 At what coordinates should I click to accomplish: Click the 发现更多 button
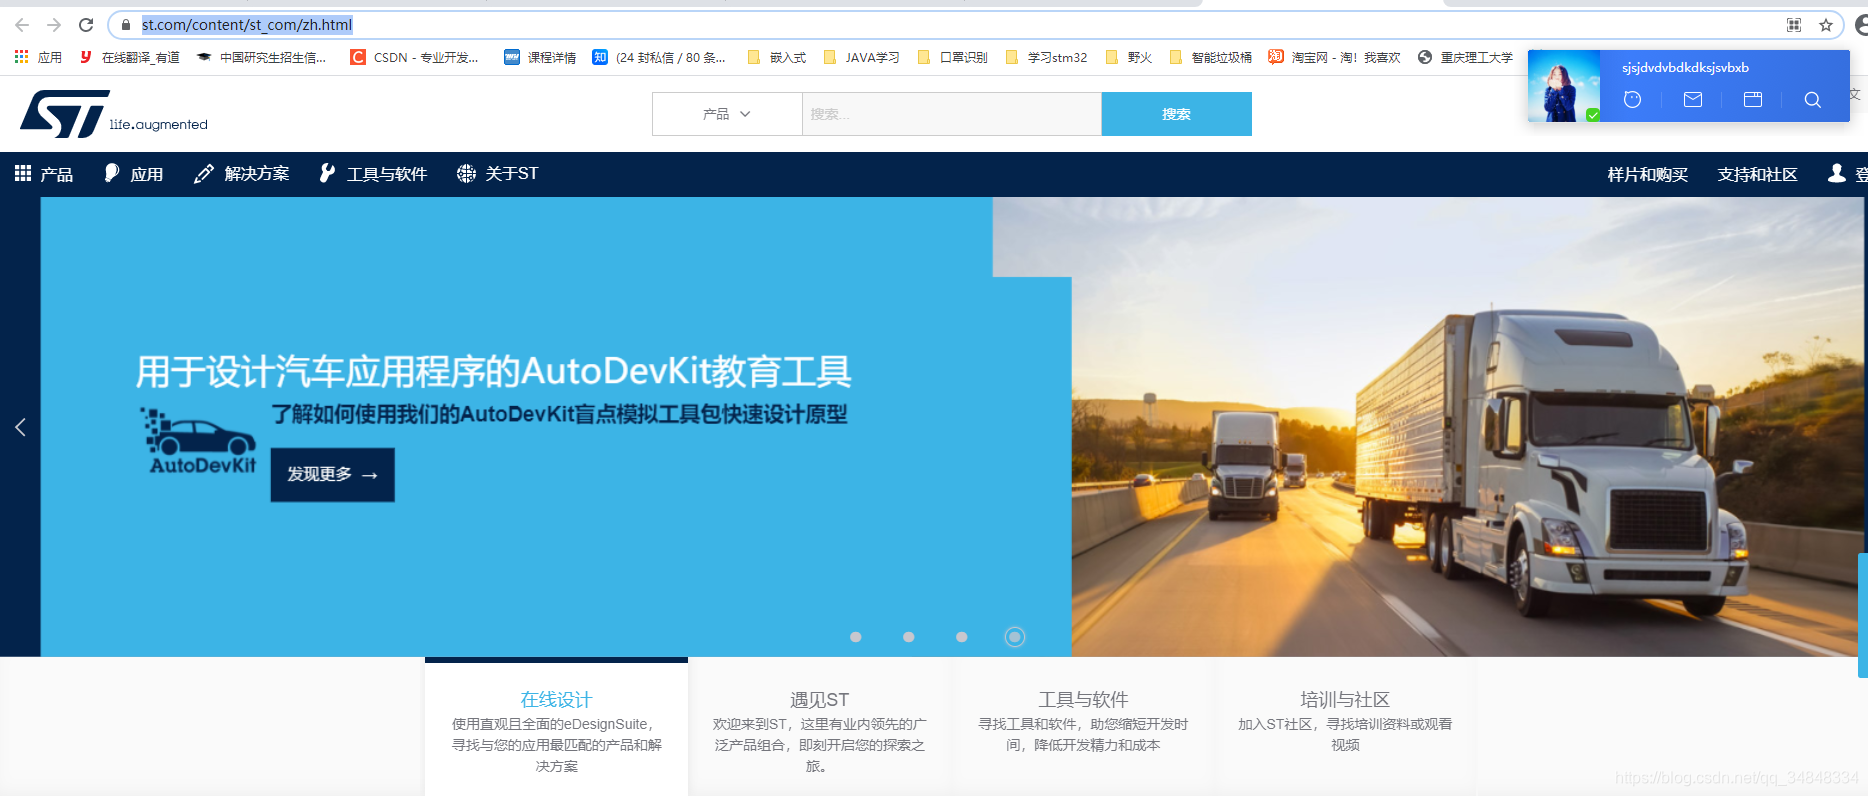click(332, 475)
